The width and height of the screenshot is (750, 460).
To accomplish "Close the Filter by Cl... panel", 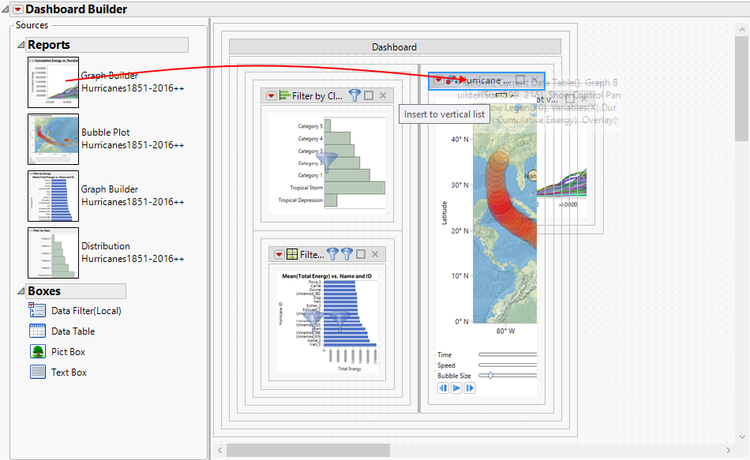I will [x=383, y=96].
